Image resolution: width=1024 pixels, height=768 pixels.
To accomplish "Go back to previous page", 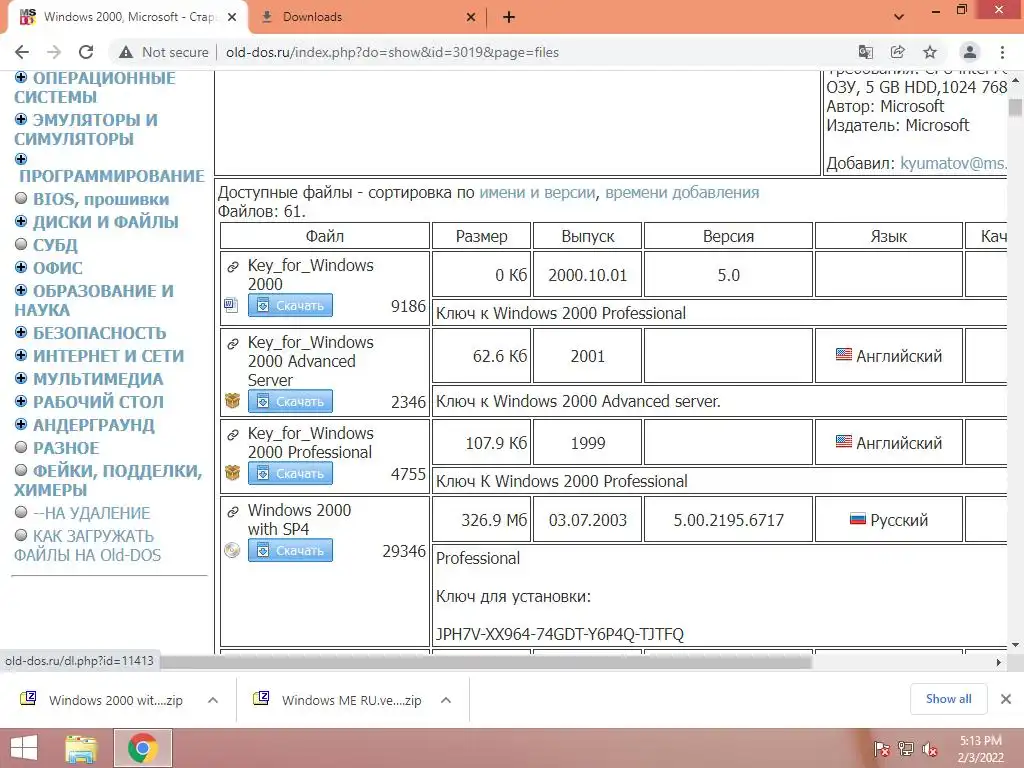I will click(22, 52).
